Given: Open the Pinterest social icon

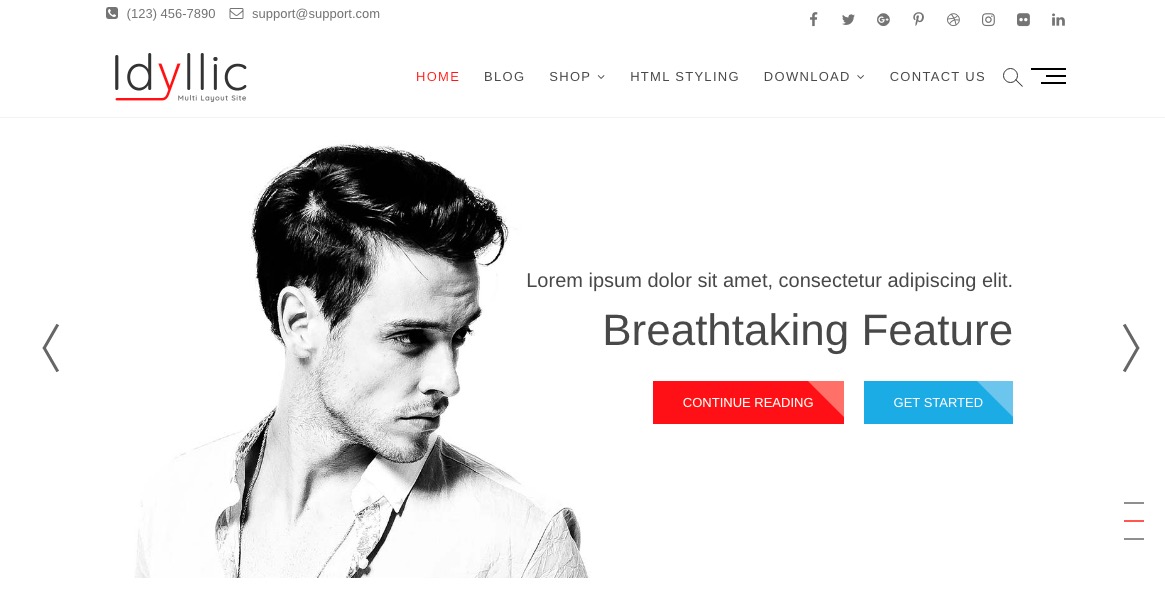Looking at the screenshot, I should click(x=918, y=19).
